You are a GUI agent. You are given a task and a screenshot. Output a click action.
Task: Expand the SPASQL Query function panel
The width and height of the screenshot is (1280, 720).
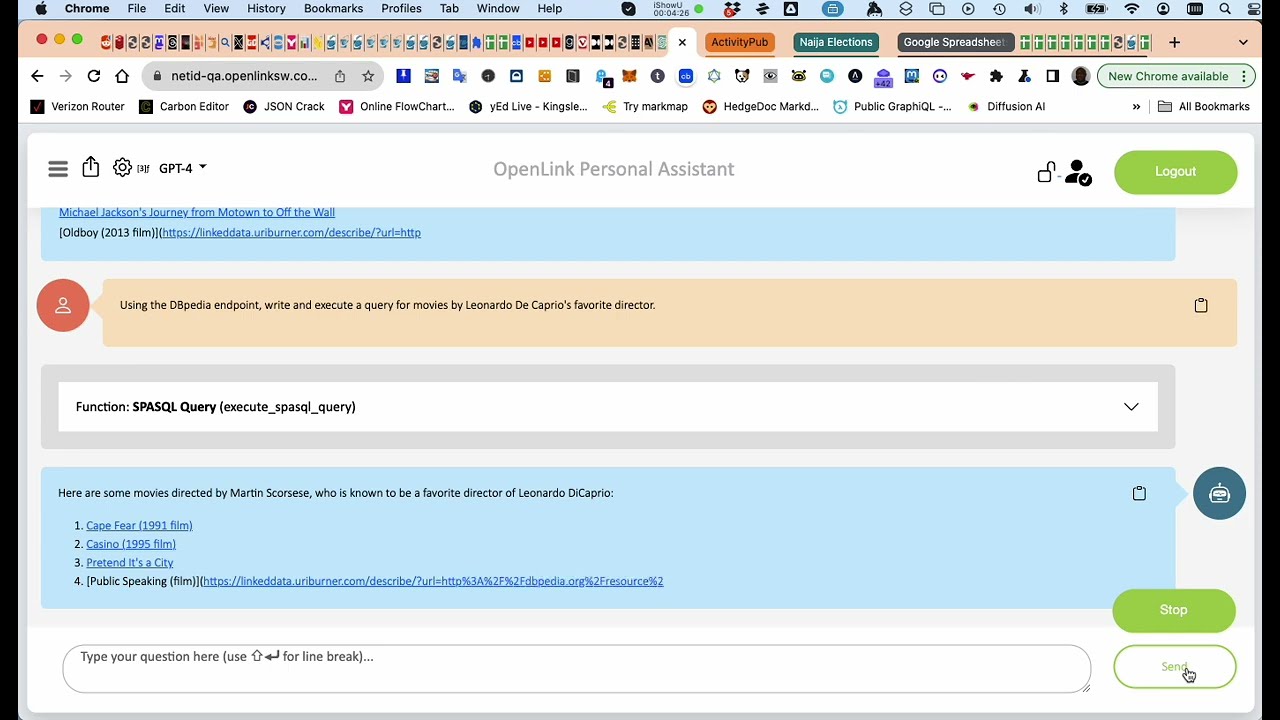click(x=608, y=407)
